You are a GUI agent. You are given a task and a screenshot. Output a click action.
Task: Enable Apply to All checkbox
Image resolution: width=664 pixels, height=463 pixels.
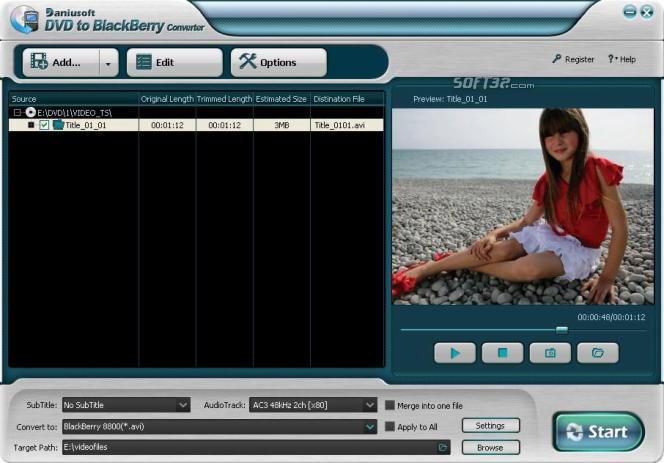point(390,427)
